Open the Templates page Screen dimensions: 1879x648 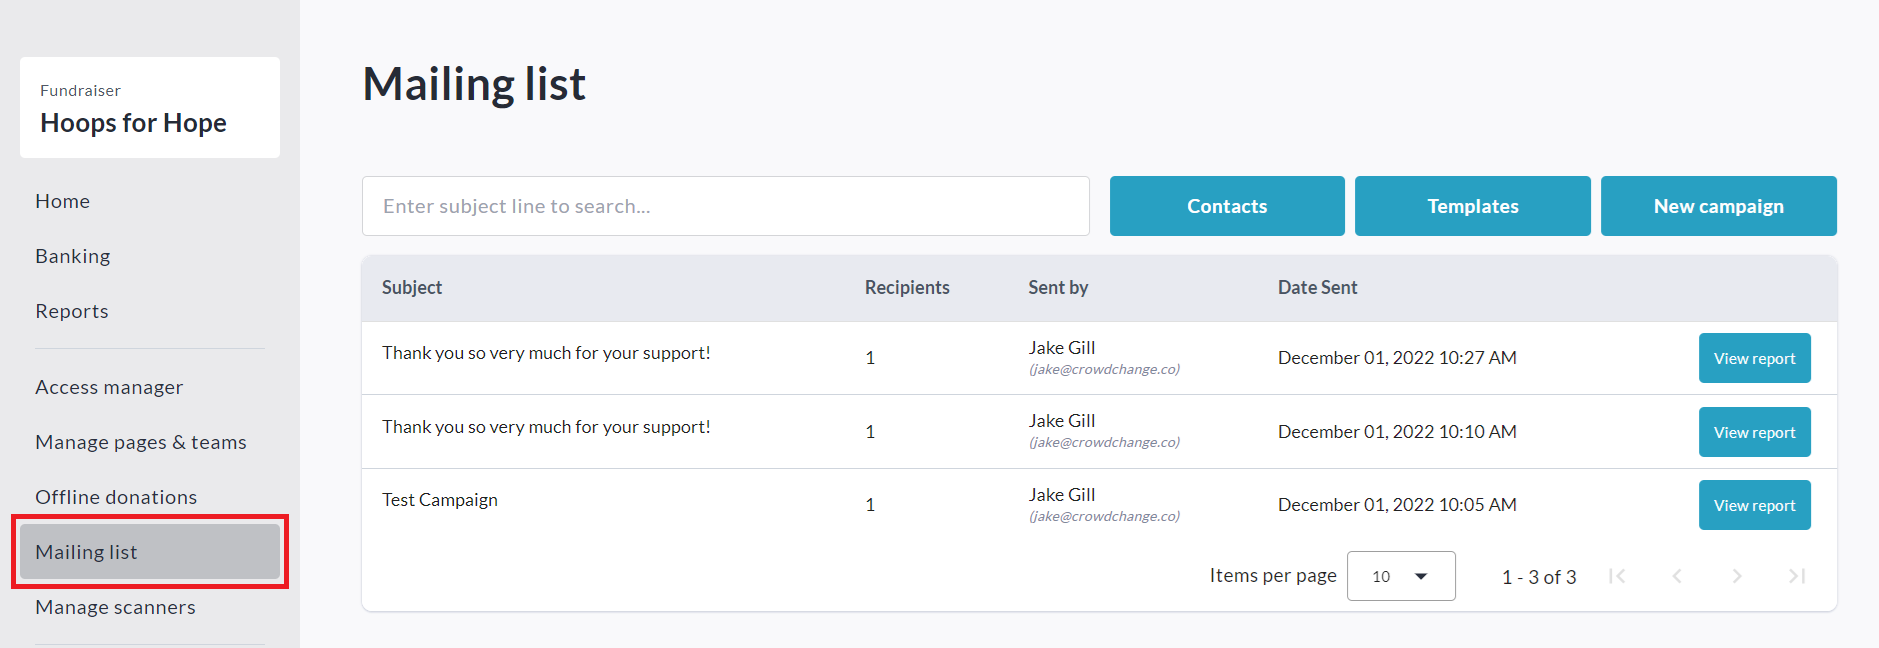[1472, 206]
